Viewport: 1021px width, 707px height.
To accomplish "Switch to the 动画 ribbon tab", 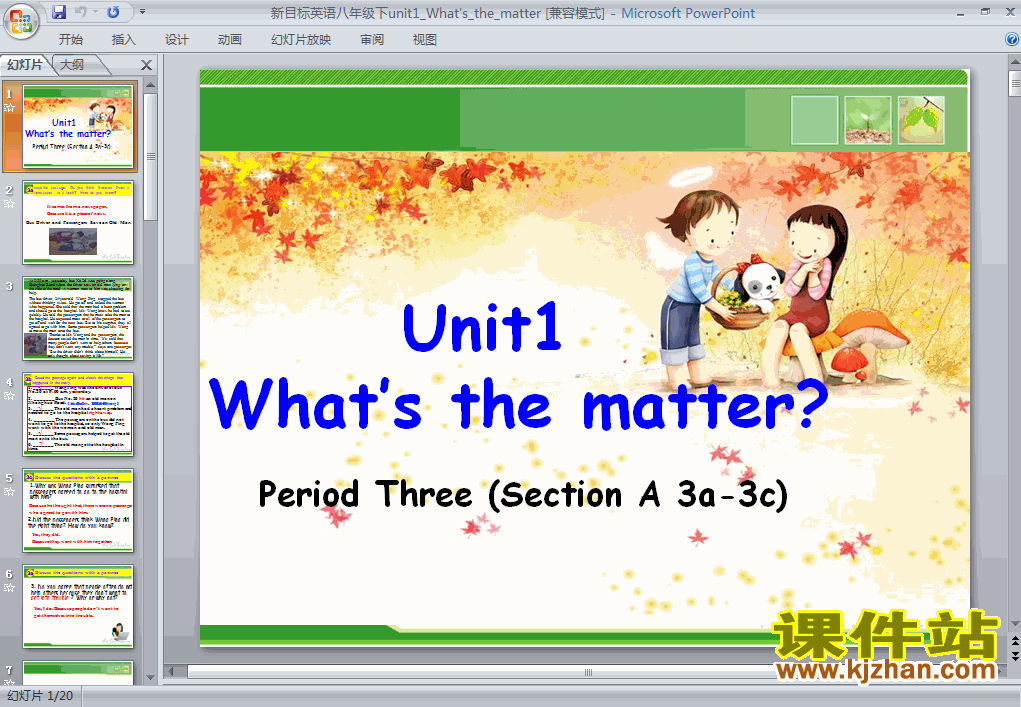I will pos(230,40).
